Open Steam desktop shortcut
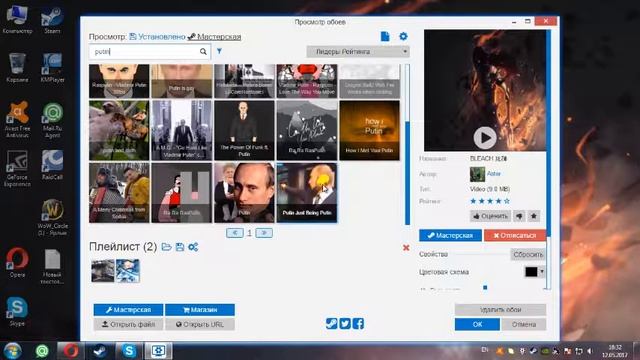The height and width of the screenshot is (360, 640). (x=52, y=20)
